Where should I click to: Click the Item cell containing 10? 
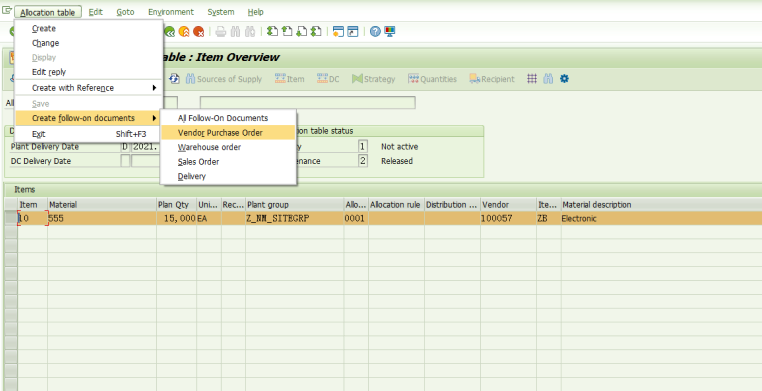[x=33, y=219]
